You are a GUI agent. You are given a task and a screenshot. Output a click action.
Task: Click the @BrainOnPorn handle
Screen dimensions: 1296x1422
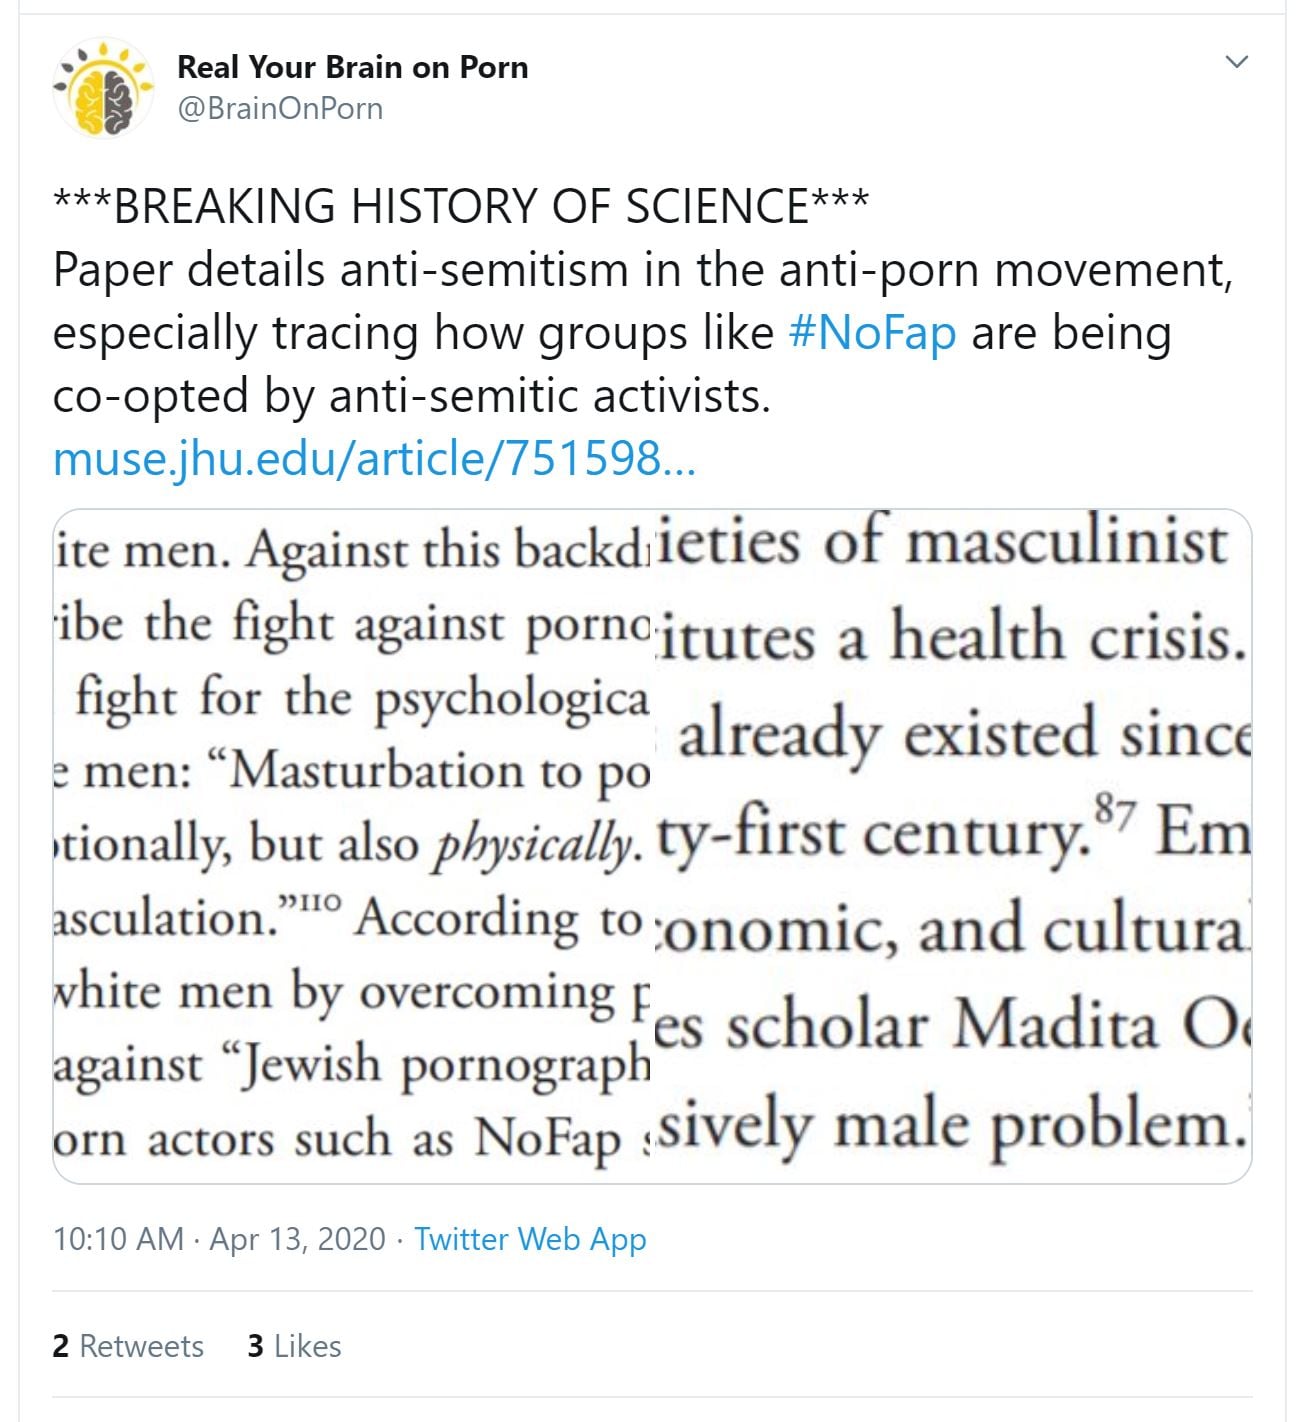click(x=280, y=108)
